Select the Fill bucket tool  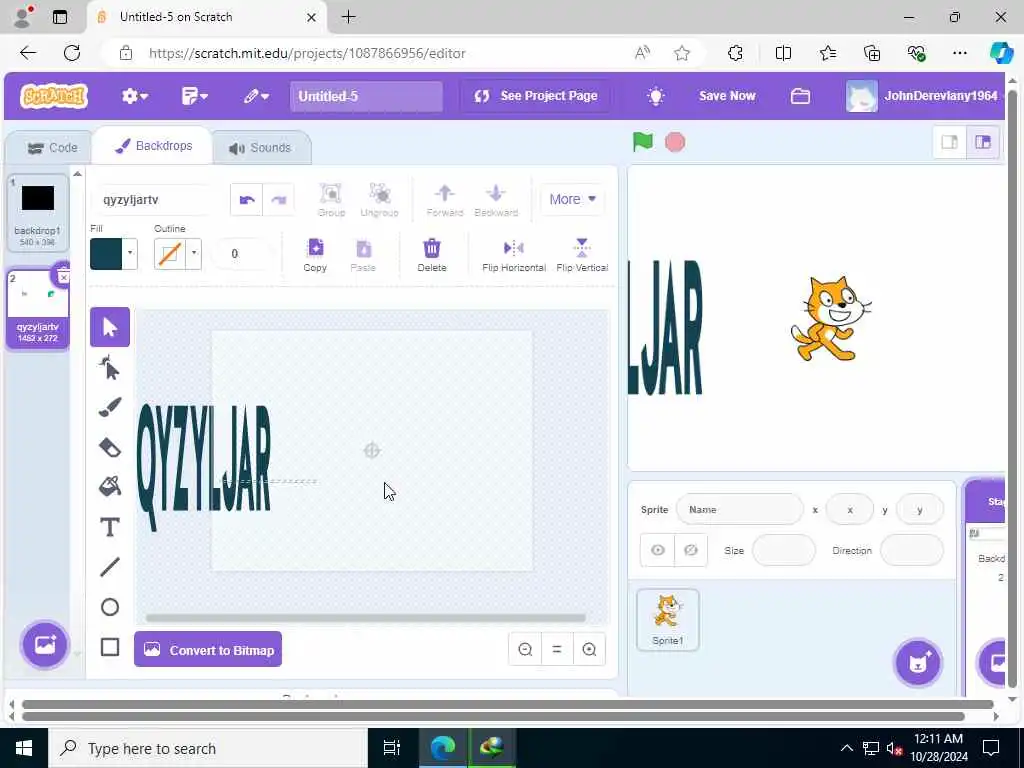coord(110,487)
